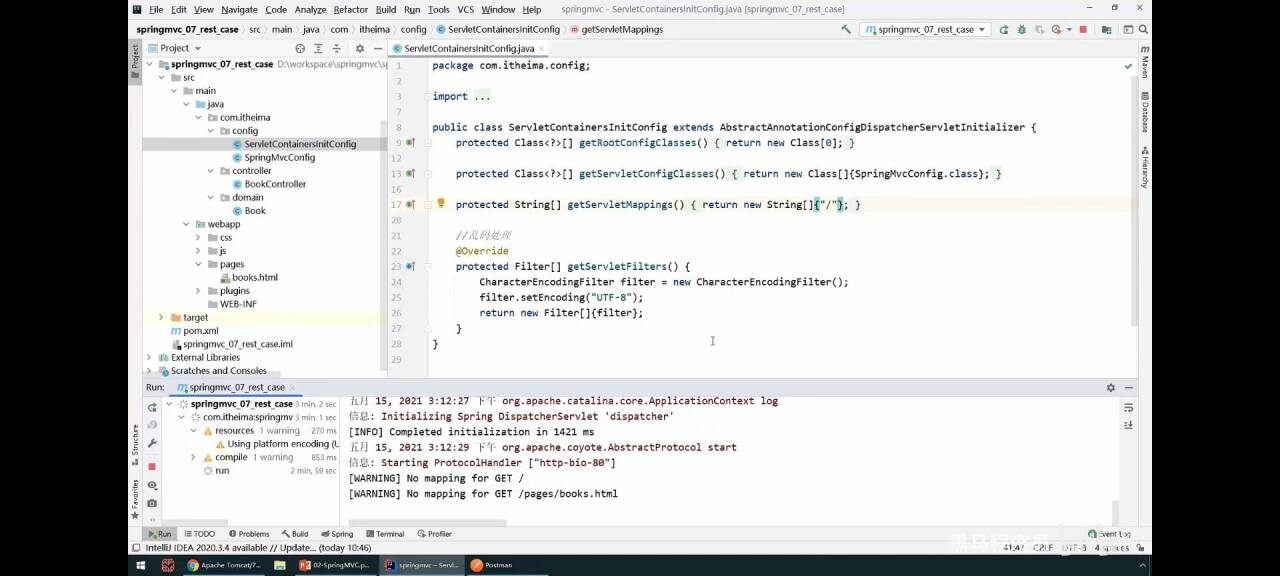Select the ServletContainersInitConfig.java editor tab
Screen dimensions: 1280x576
(x=469, y=48)
